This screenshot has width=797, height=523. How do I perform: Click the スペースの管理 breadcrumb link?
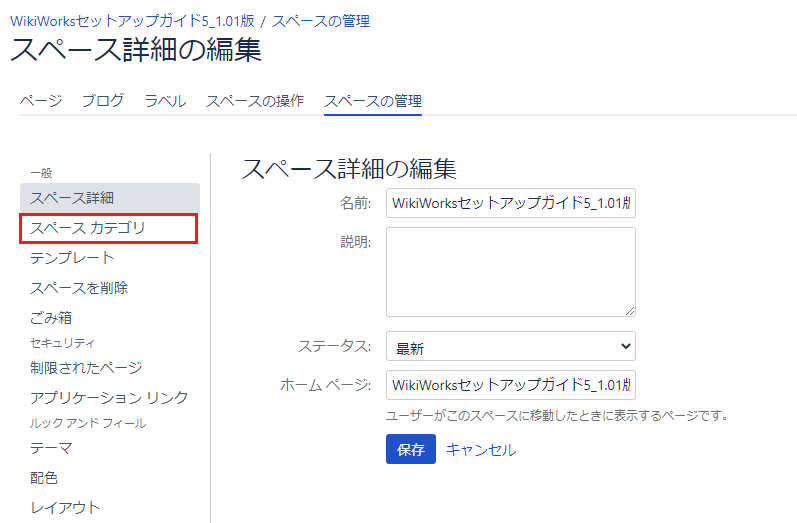tap(321, 20)
